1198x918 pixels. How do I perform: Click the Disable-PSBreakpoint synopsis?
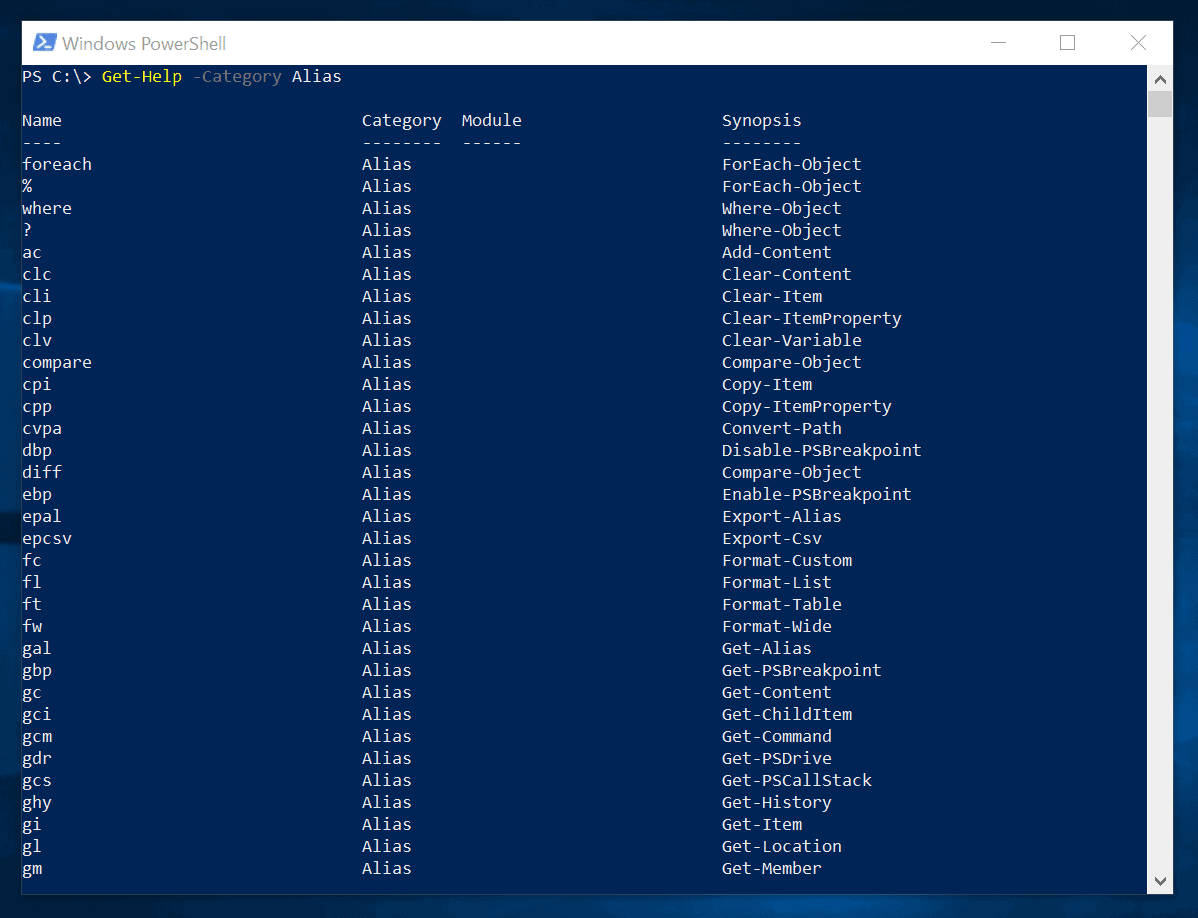click(821, 451)
